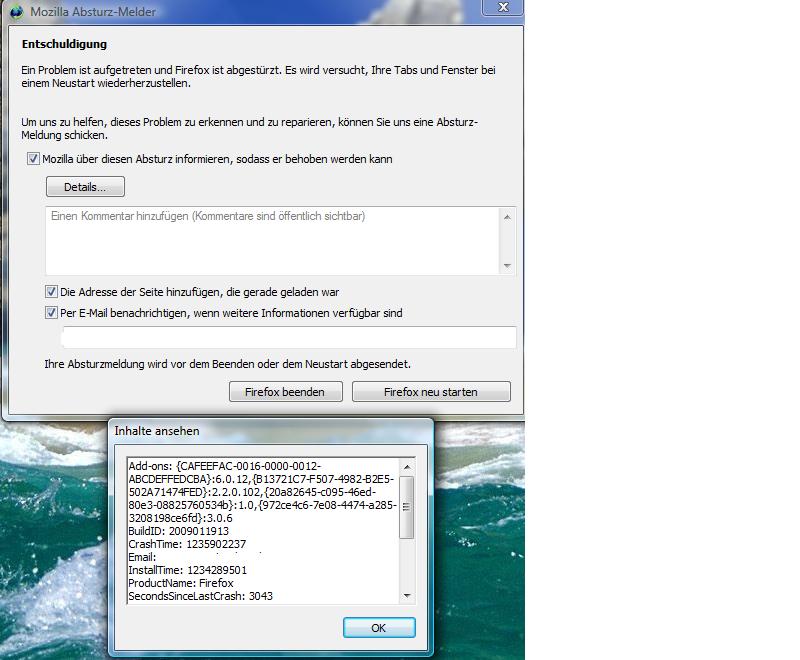
Task: Focus the e-mail address input field
Action: pos(289,338)
